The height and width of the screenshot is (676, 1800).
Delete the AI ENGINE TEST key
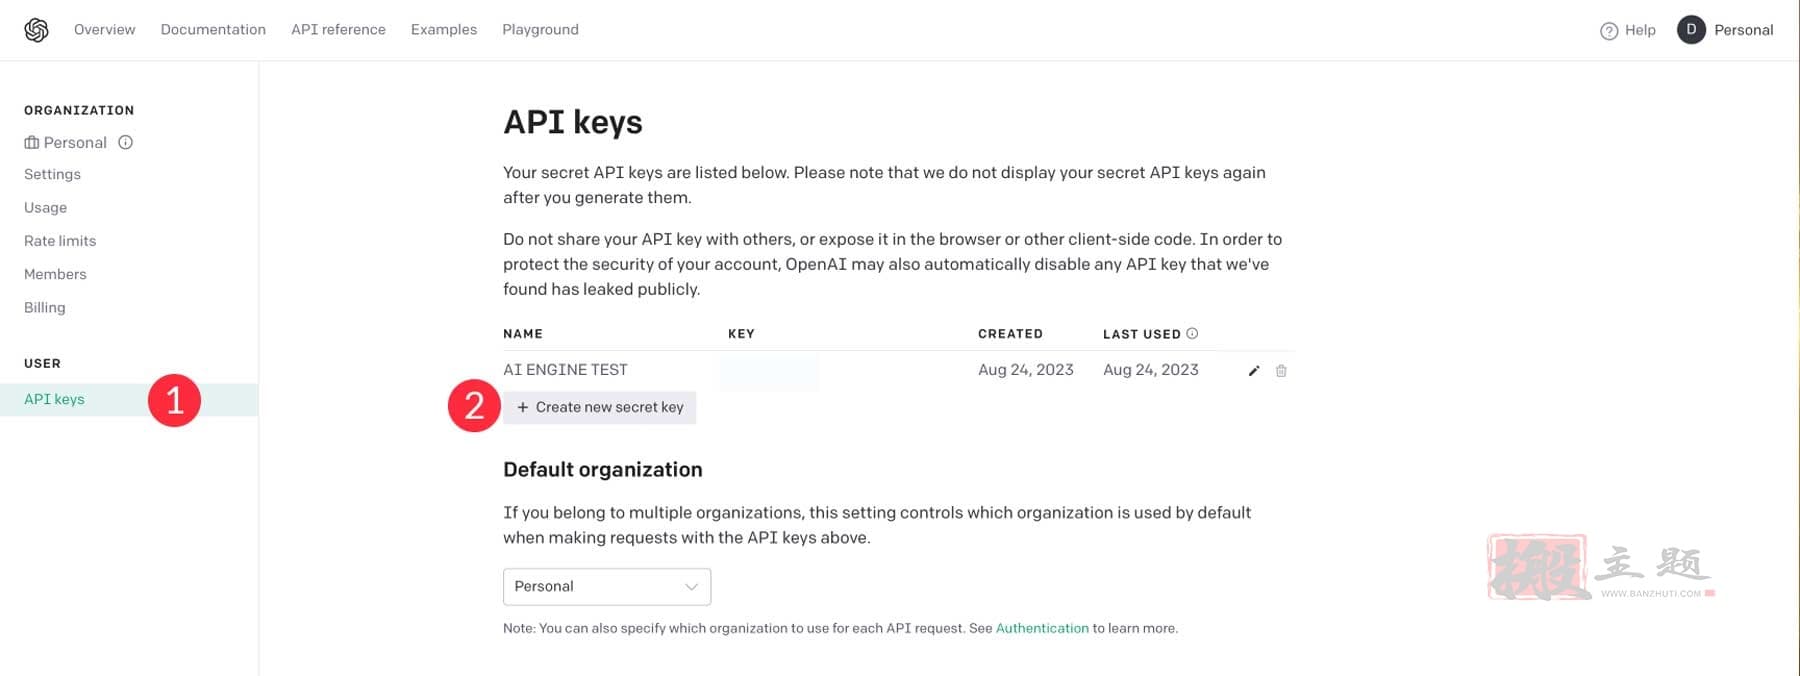pos(1281,371)
